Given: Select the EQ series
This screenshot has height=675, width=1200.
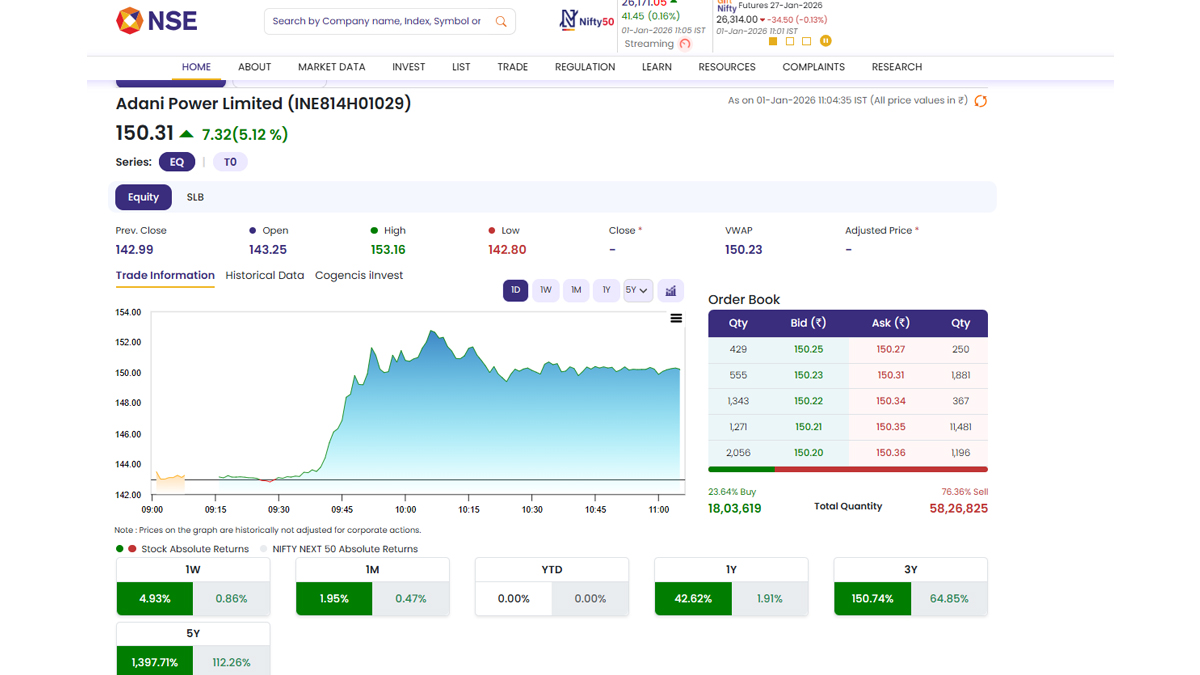Looking at the screenshot, I should click(177, 162).
